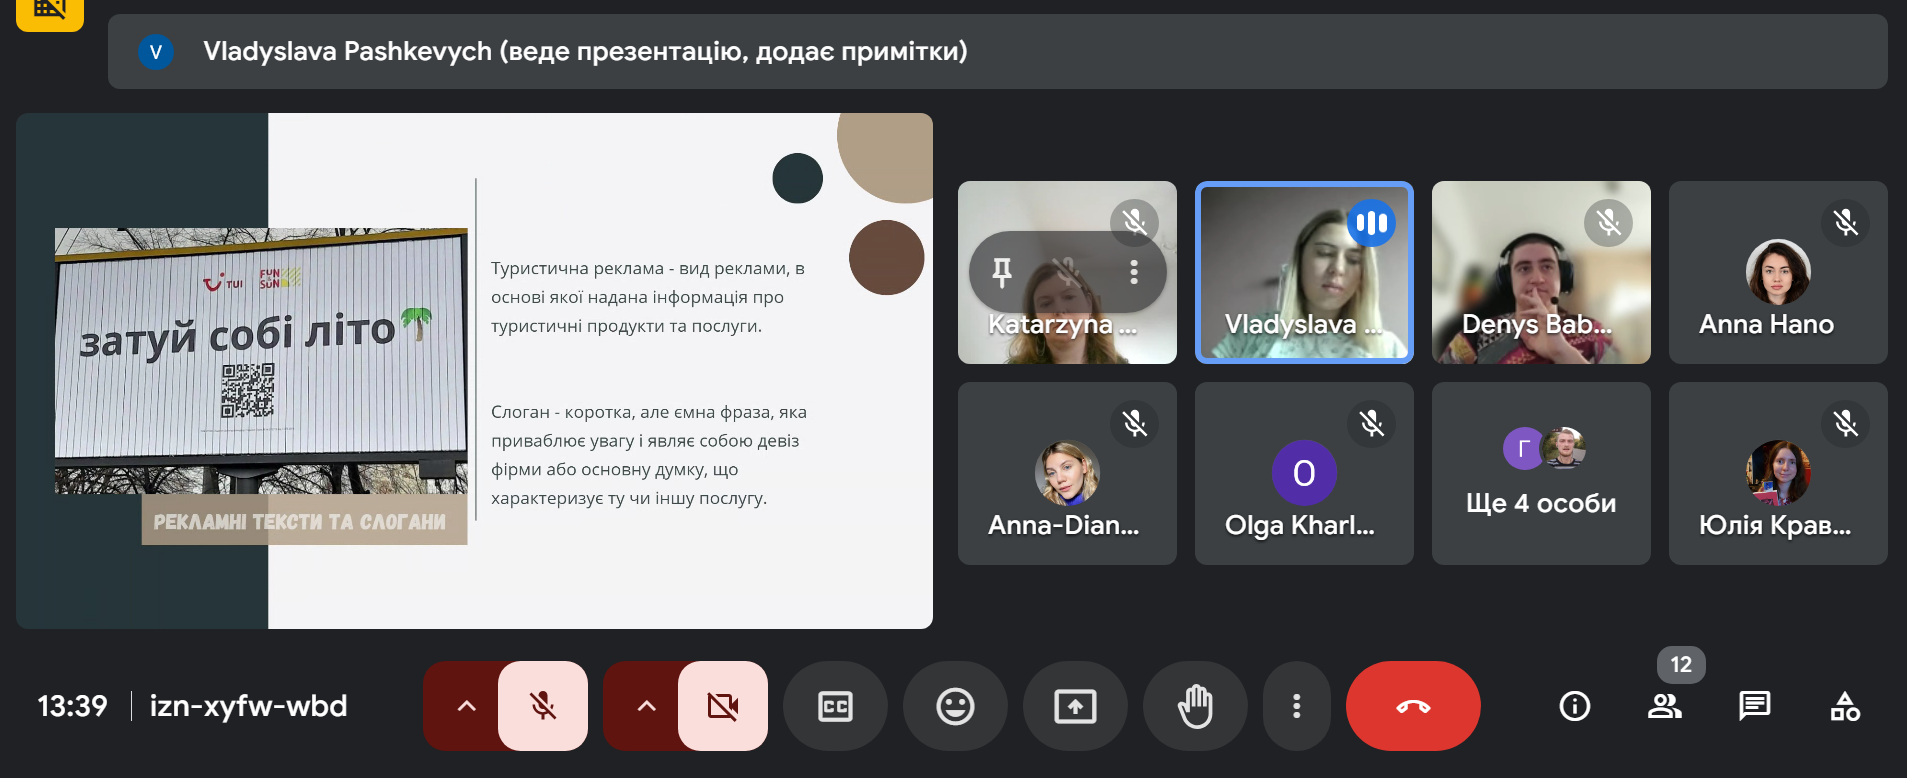Viewport: 1907px width, 778px height.
Task: Click the presented slide with billboard
Action: point(474,371)
